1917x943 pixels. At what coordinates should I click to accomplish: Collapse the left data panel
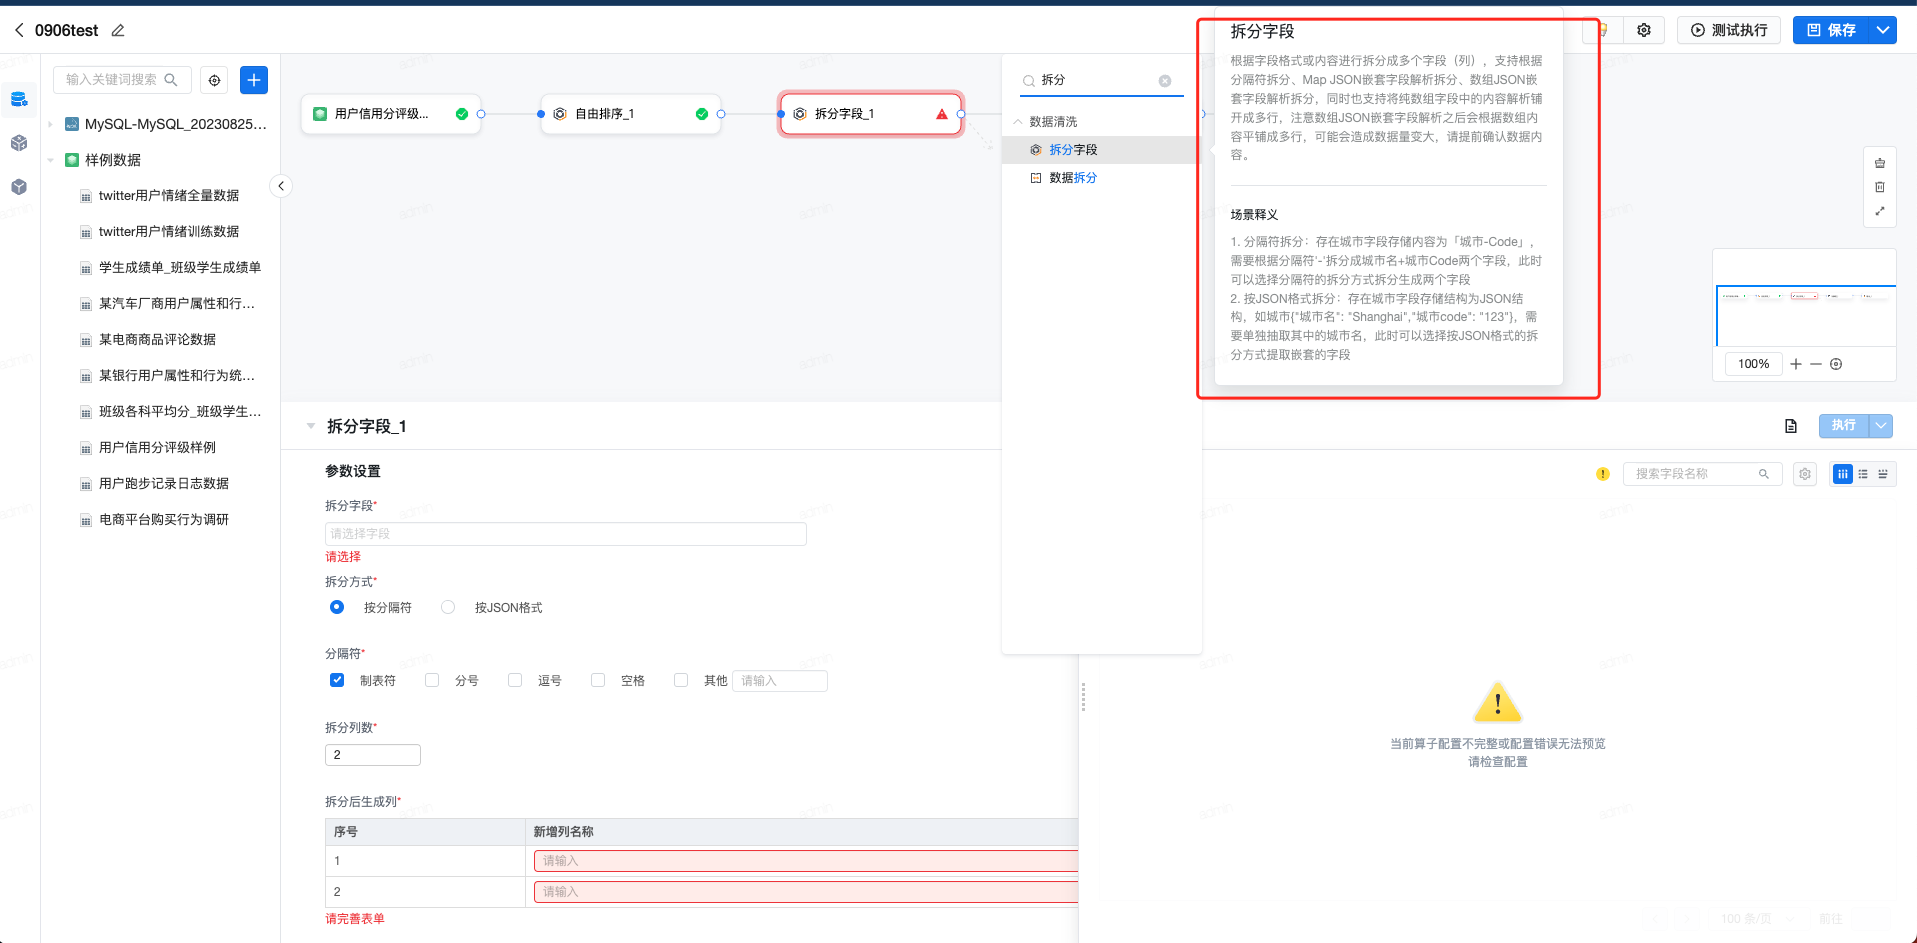[281, 186]
